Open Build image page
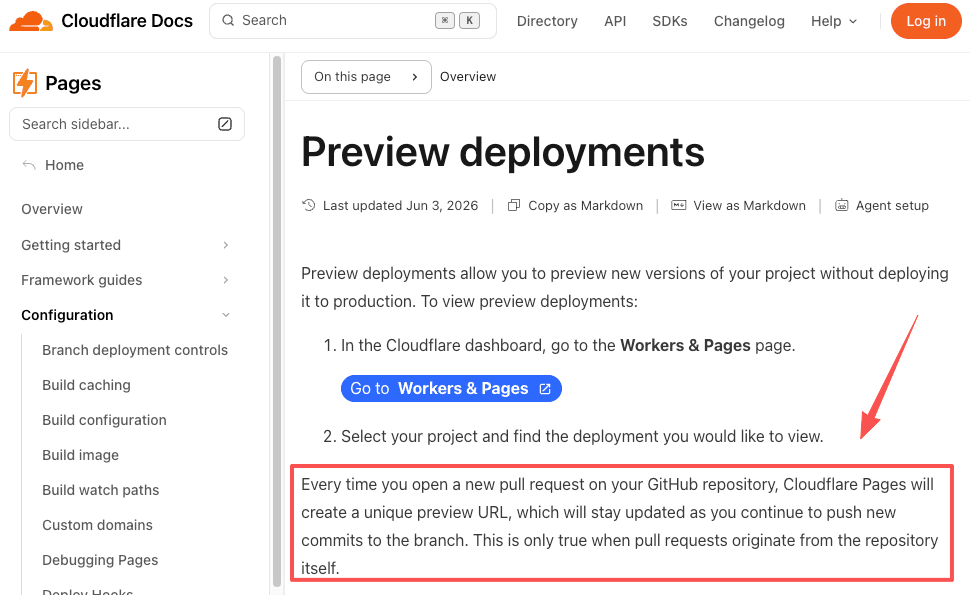 click(x=80, y=455)
